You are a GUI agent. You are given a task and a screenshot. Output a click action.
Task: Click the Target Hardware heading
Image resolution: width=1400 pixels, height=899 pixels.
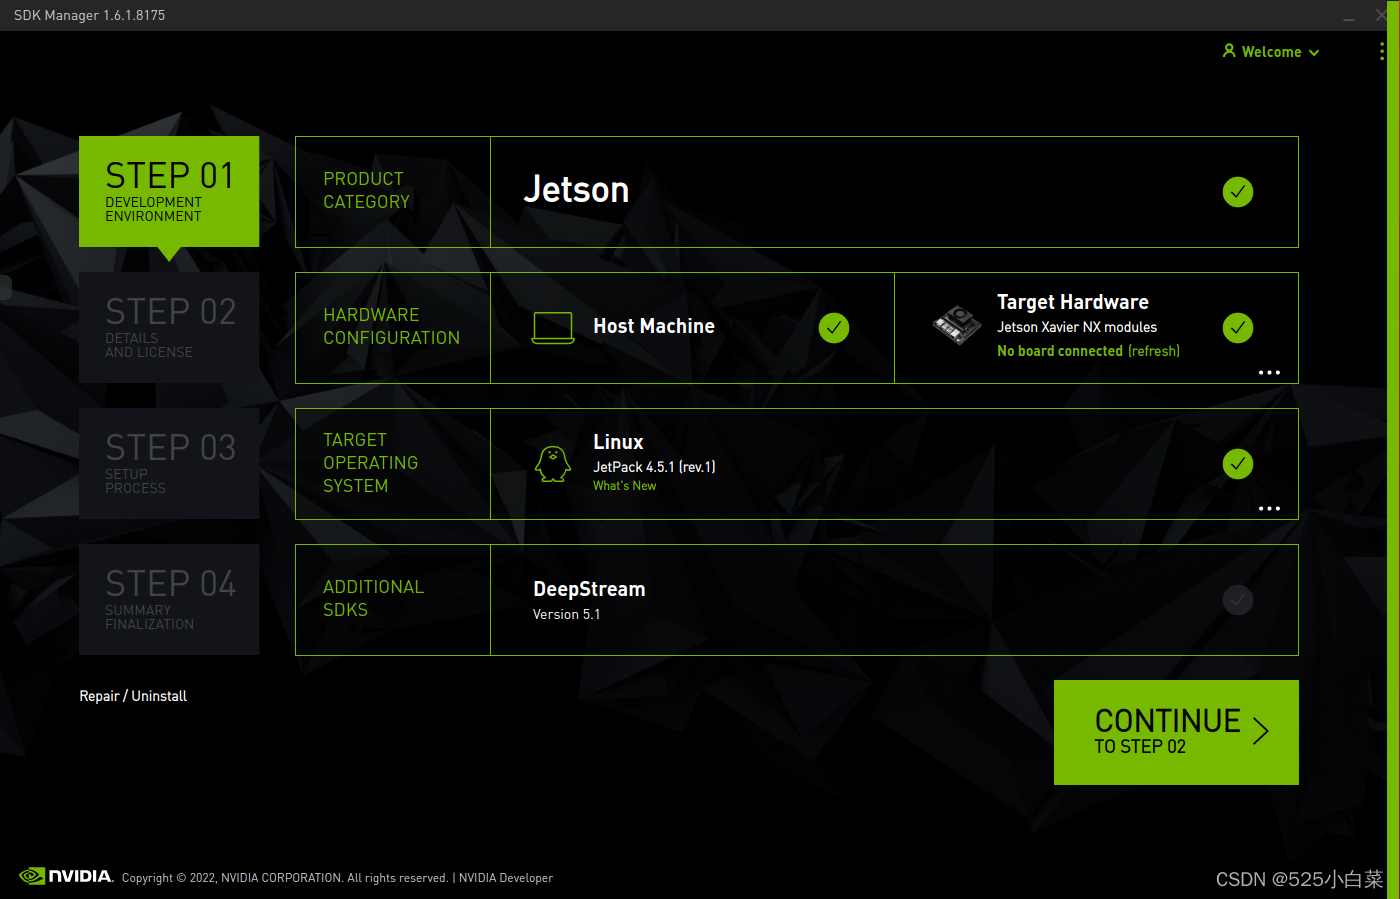tap(1073, 302)
